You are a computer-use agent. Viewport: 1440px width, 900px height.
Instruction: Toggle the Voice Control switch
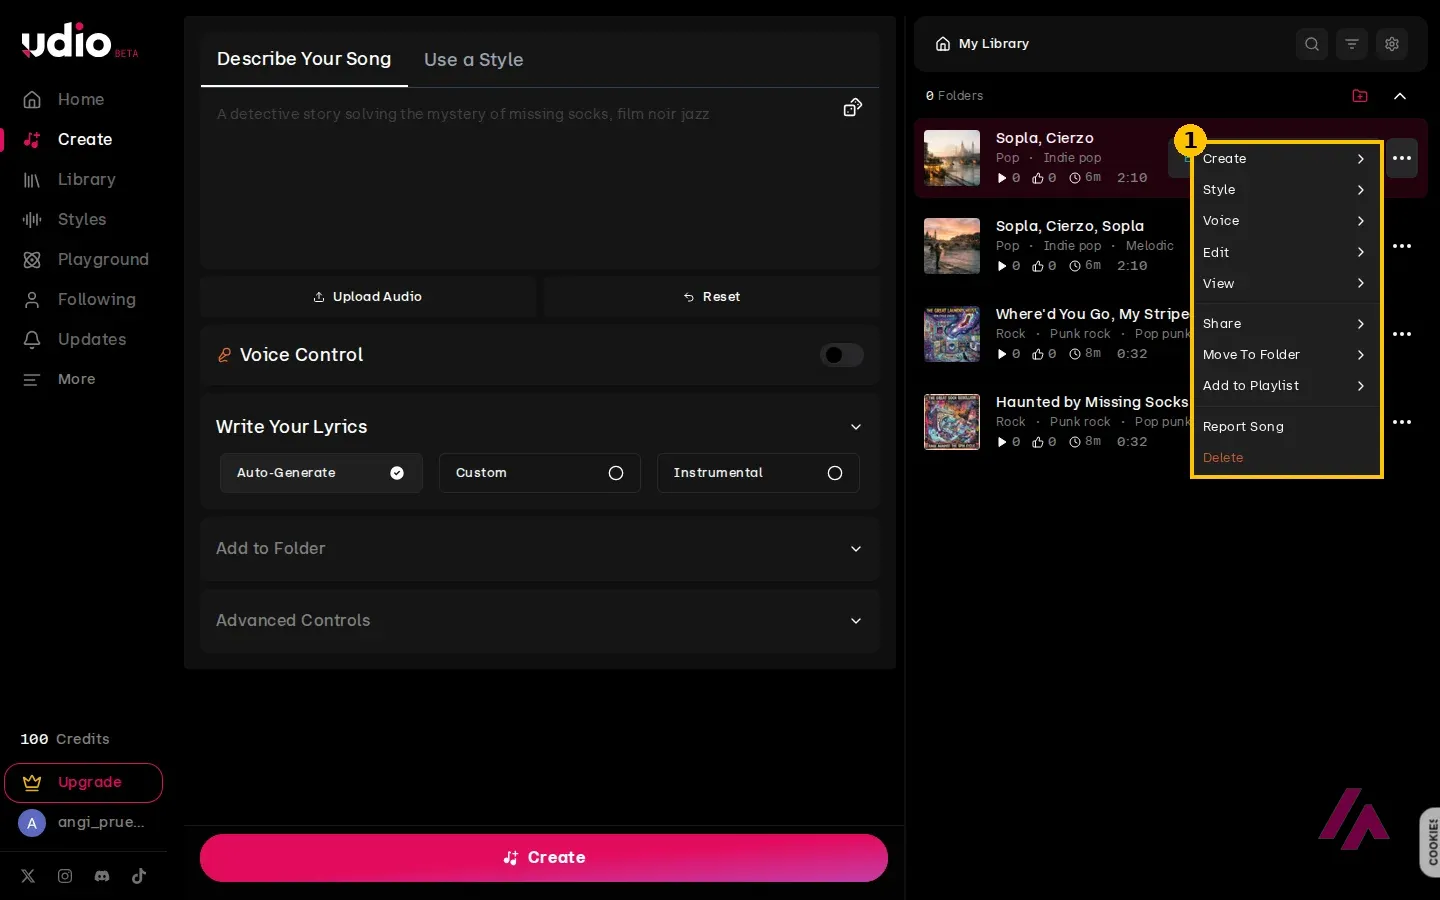pyautogui.click(x=842, y=355)
